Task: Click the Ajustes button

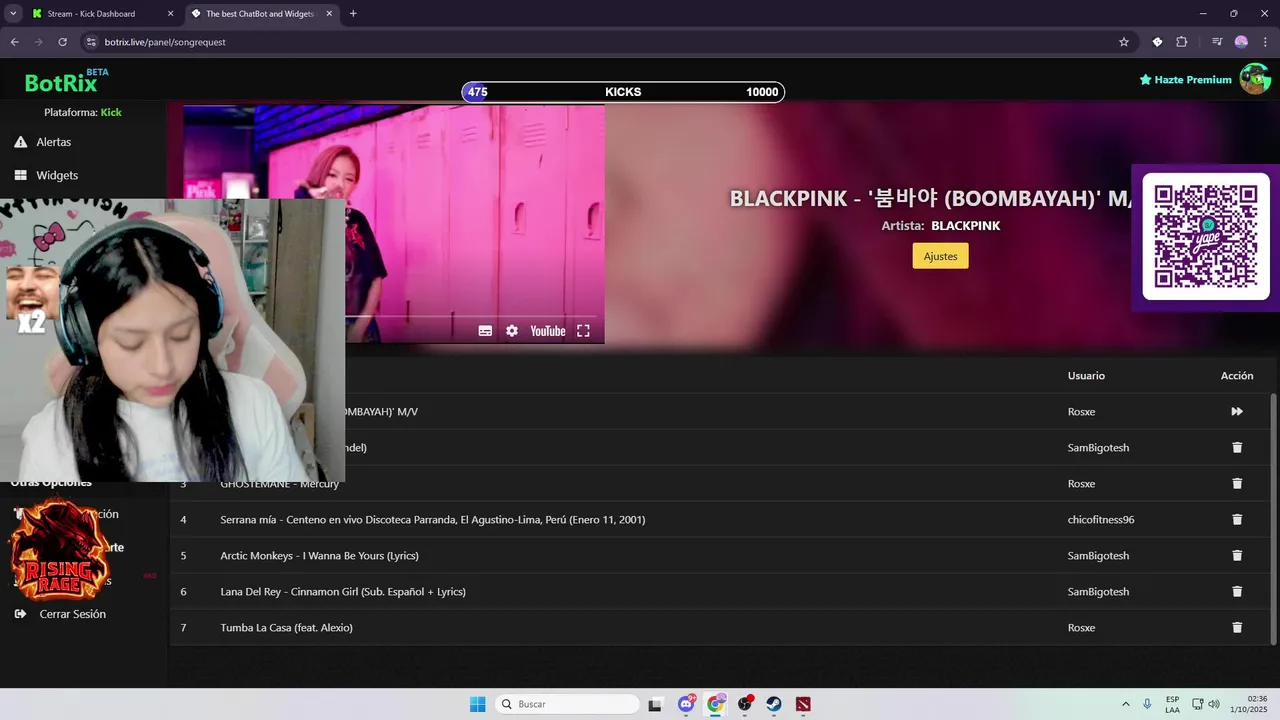Action: (940, 256)
